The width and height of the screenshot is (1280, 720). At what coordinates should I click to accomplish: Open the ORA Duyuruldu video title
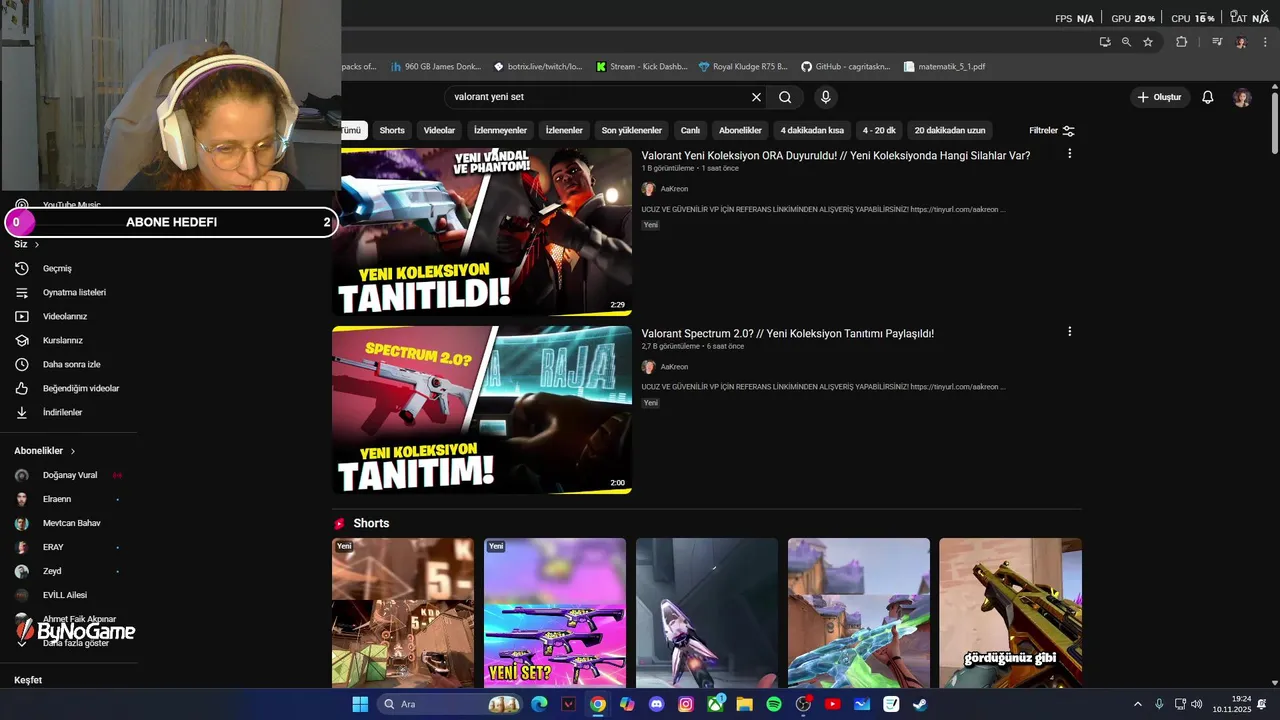[x=835, y=156]
